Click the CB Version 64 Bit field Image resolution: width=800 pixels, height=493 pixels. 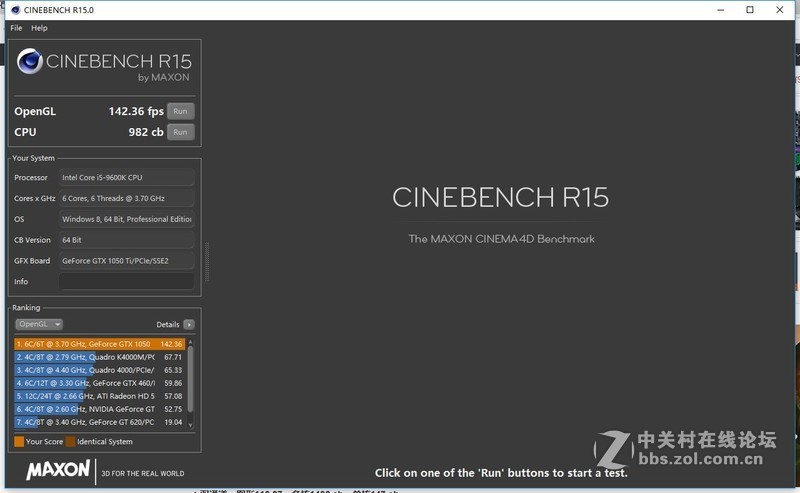click(127, 240)
